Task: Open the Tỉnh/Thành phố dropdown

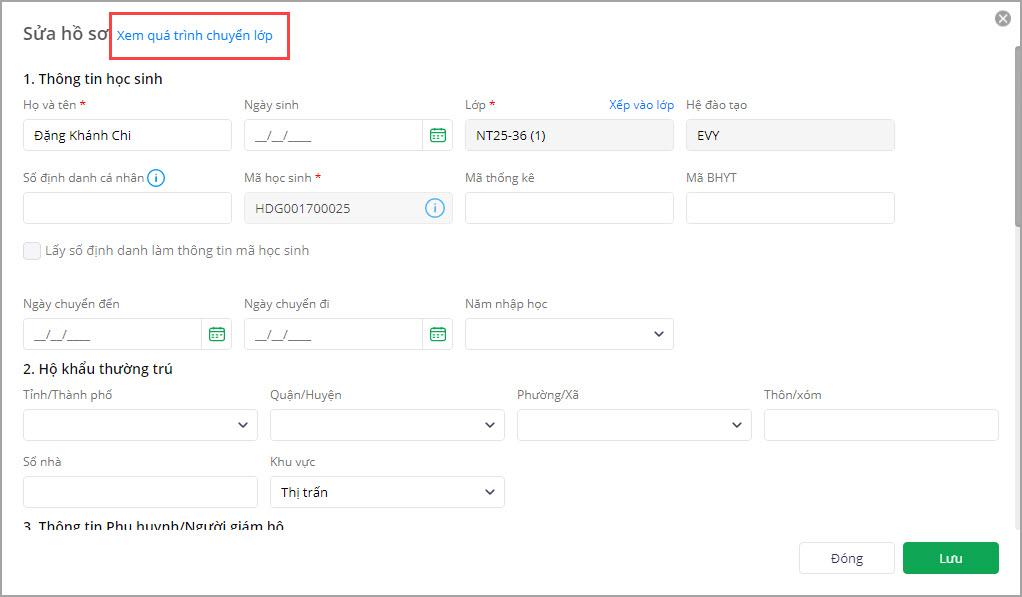Action: tap(140, 425)
